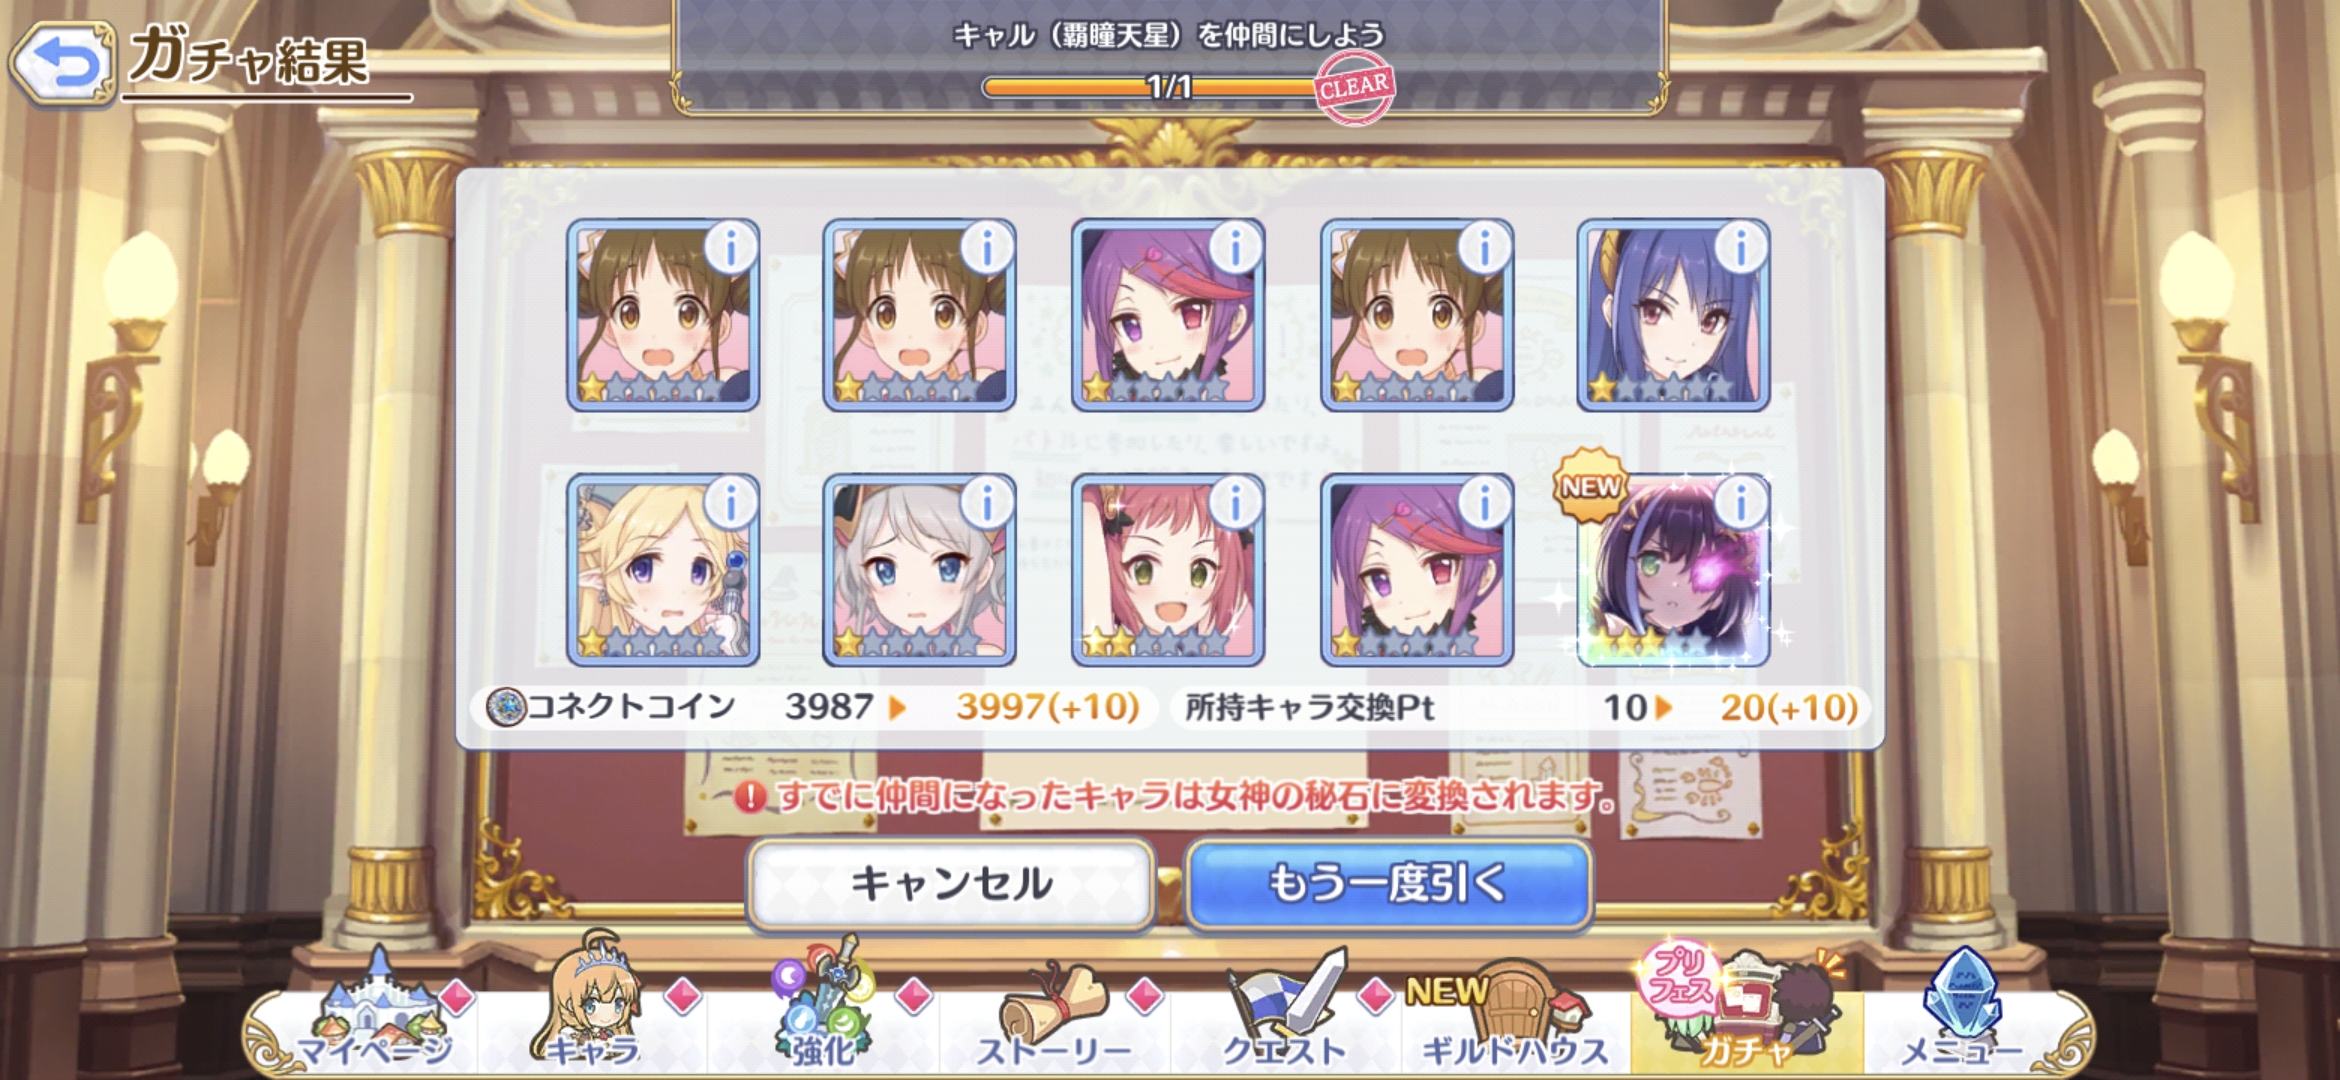This screenshot has width=2340, height=1080.
Task: Click the コネクトコイン counter row
Action: click(813, 707)
